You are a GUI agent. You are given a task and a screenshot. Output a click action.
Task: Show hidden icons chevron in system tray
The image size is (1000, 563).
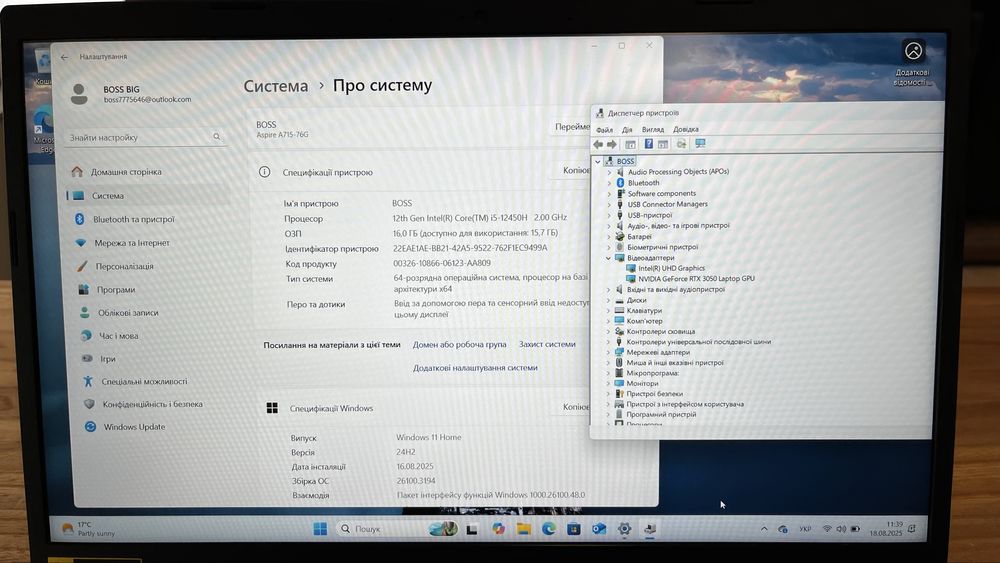(764, 529)
